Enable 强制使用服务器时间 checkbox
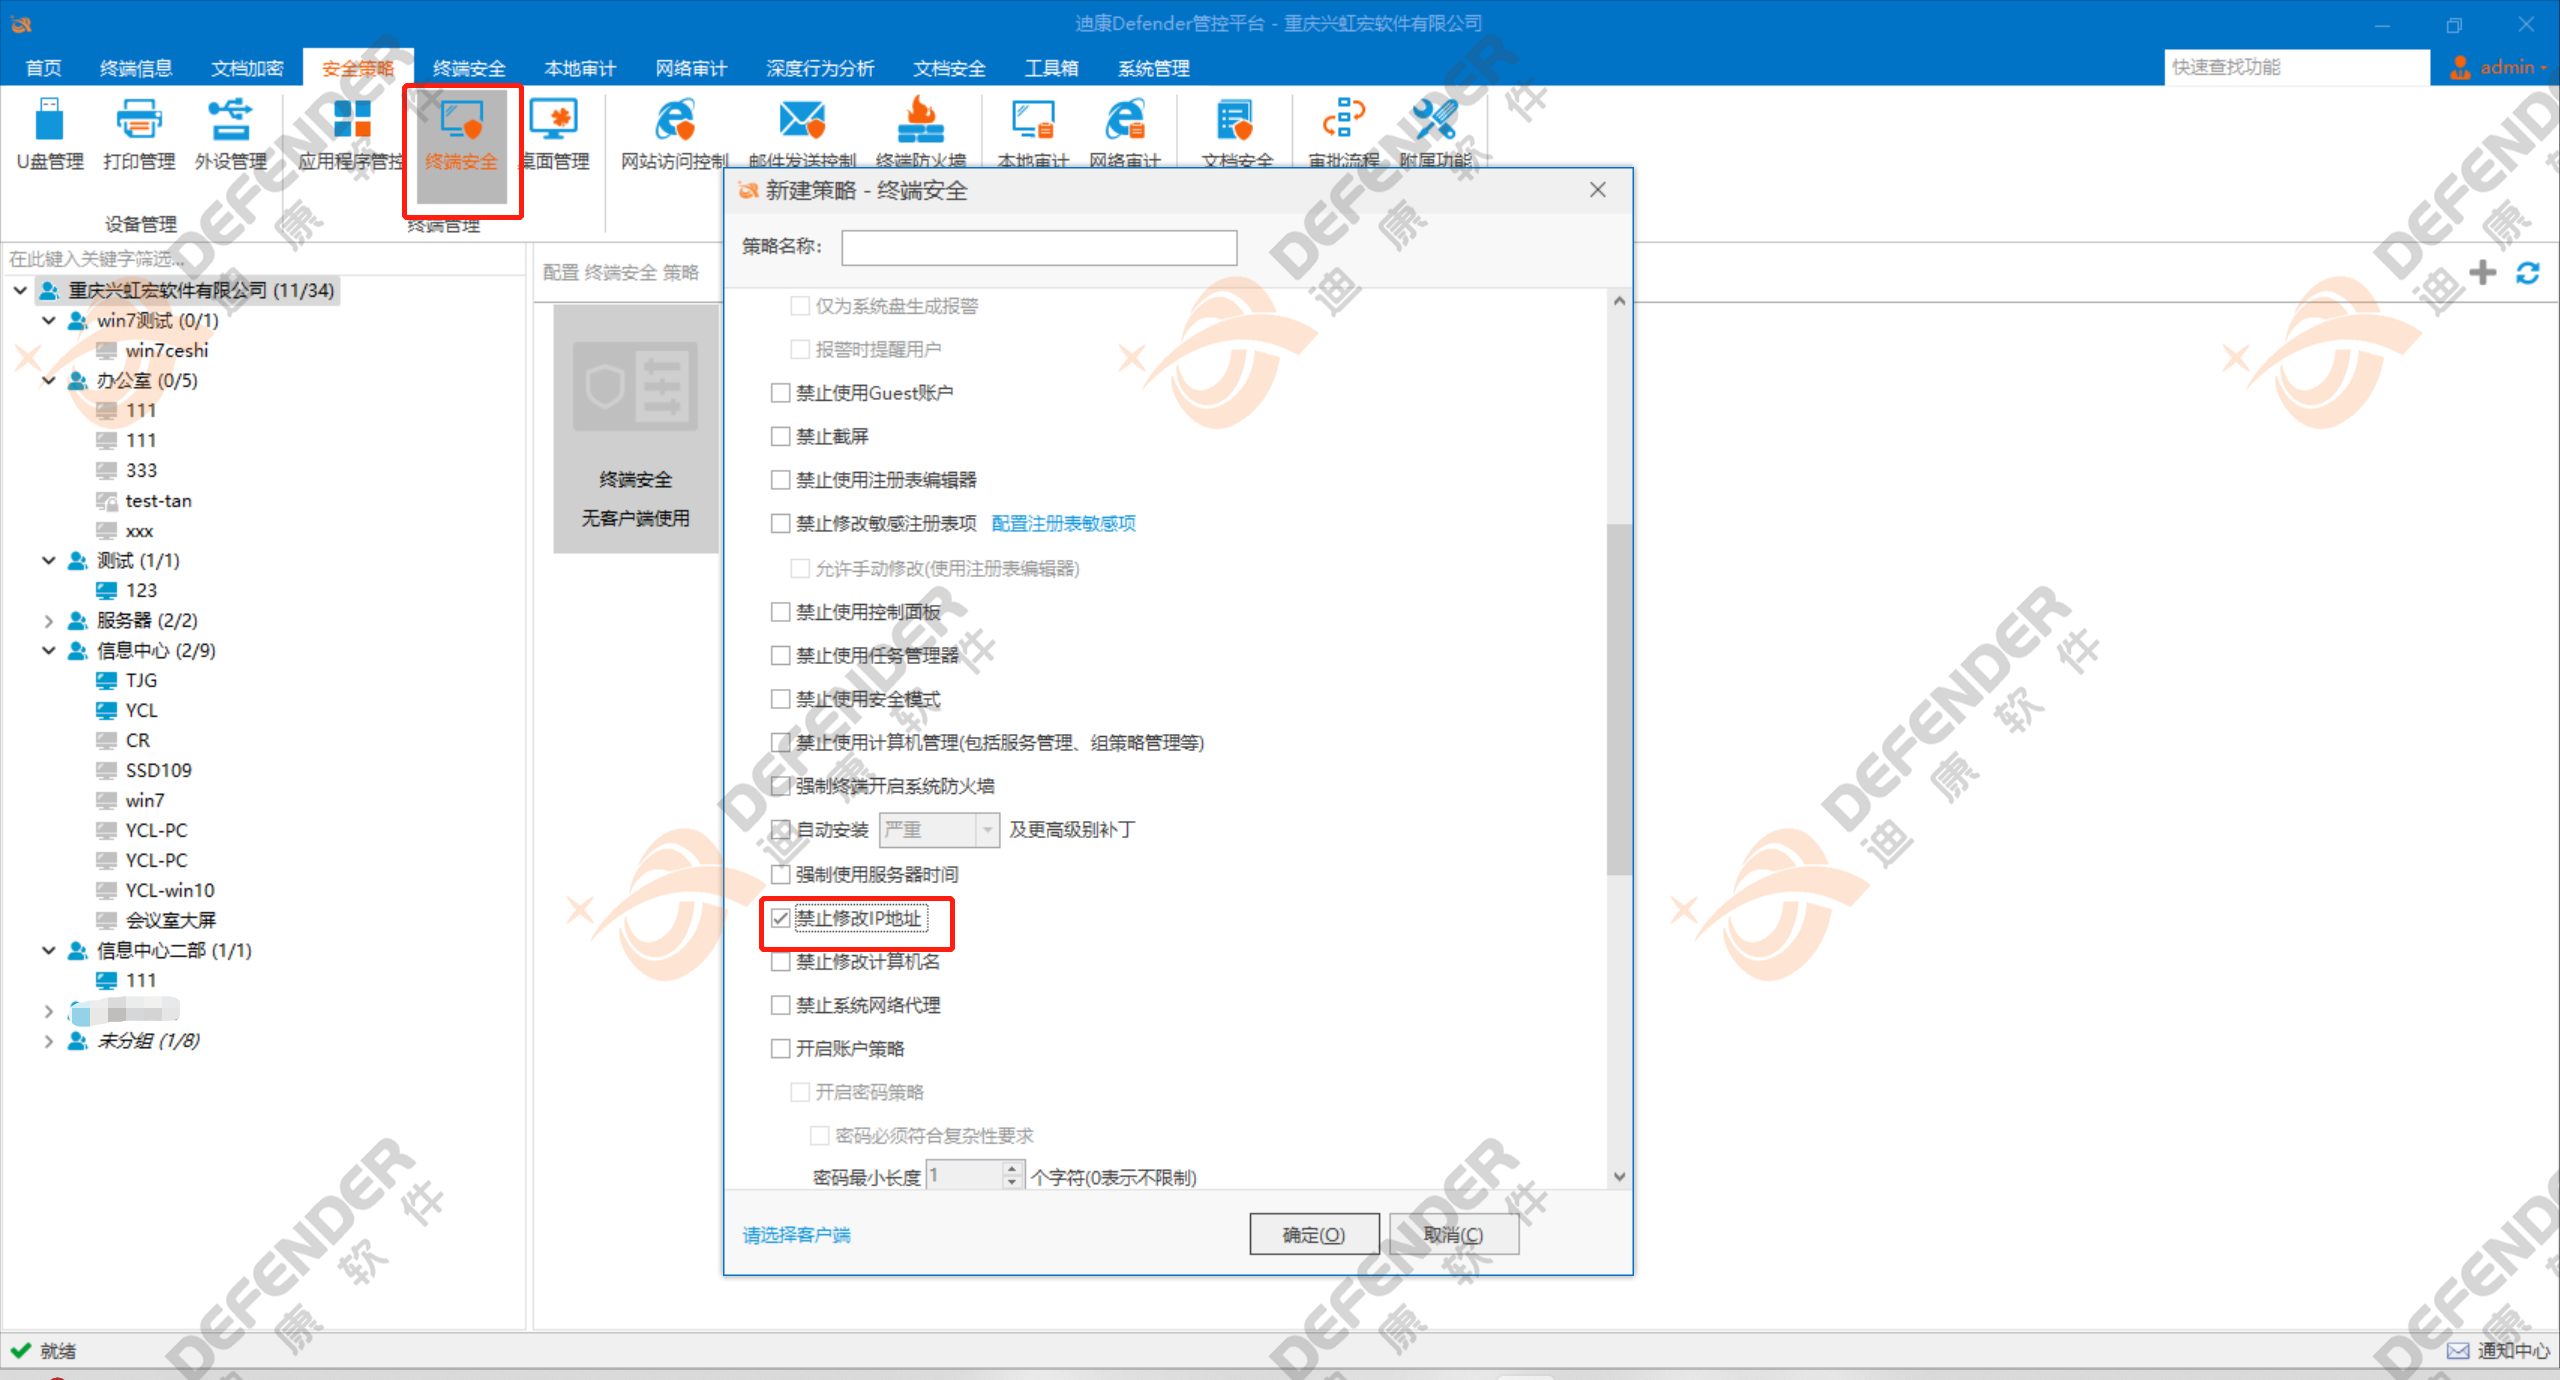This screenshot has height=1380, width=2560. 780,874
